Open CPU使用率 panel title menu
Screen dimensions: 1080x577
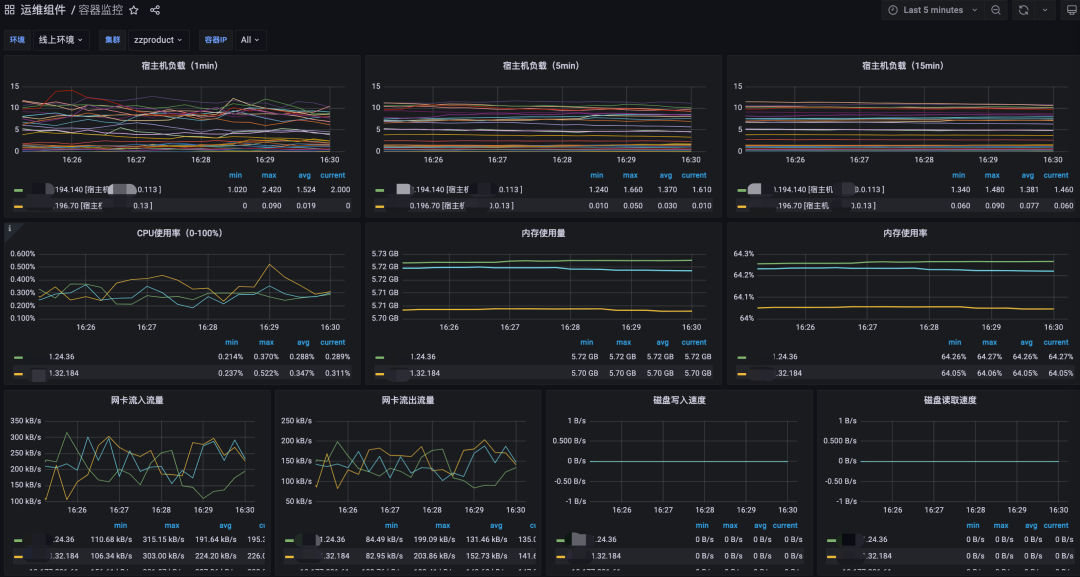click(179, 233)
